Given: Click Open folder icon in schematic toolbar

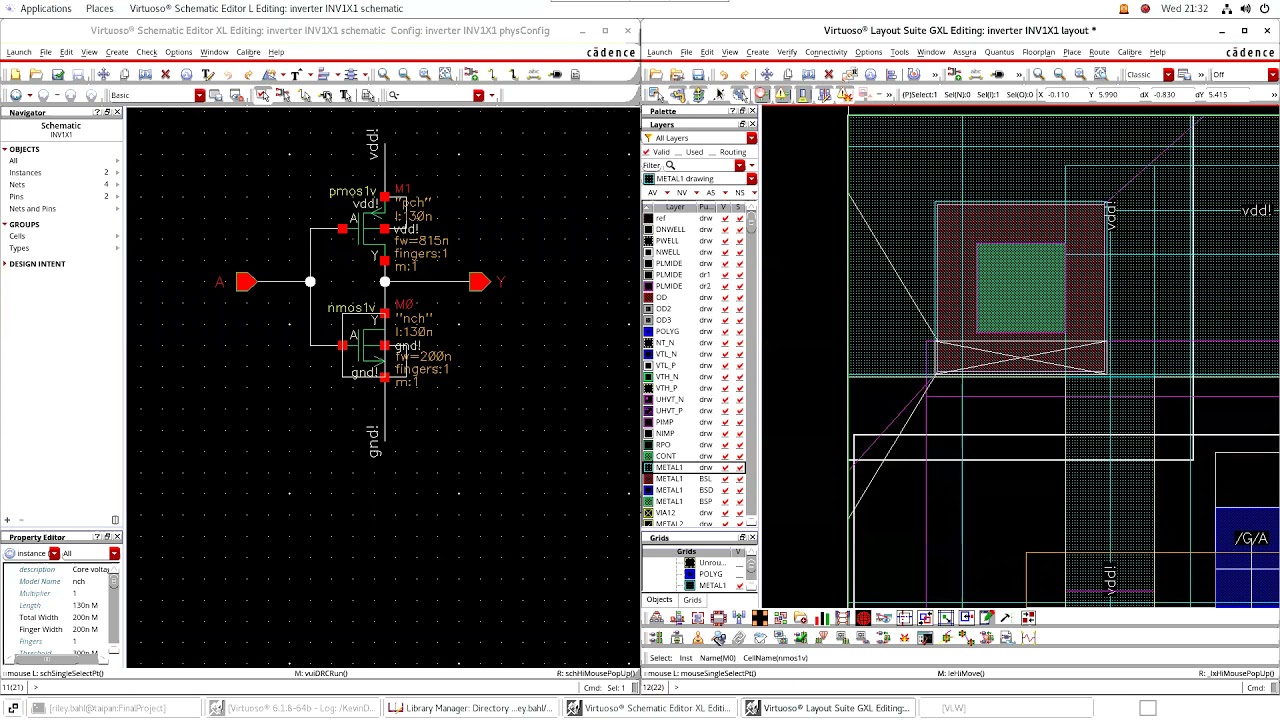Looking at the screenshot, I should click(x=37, y=74).
